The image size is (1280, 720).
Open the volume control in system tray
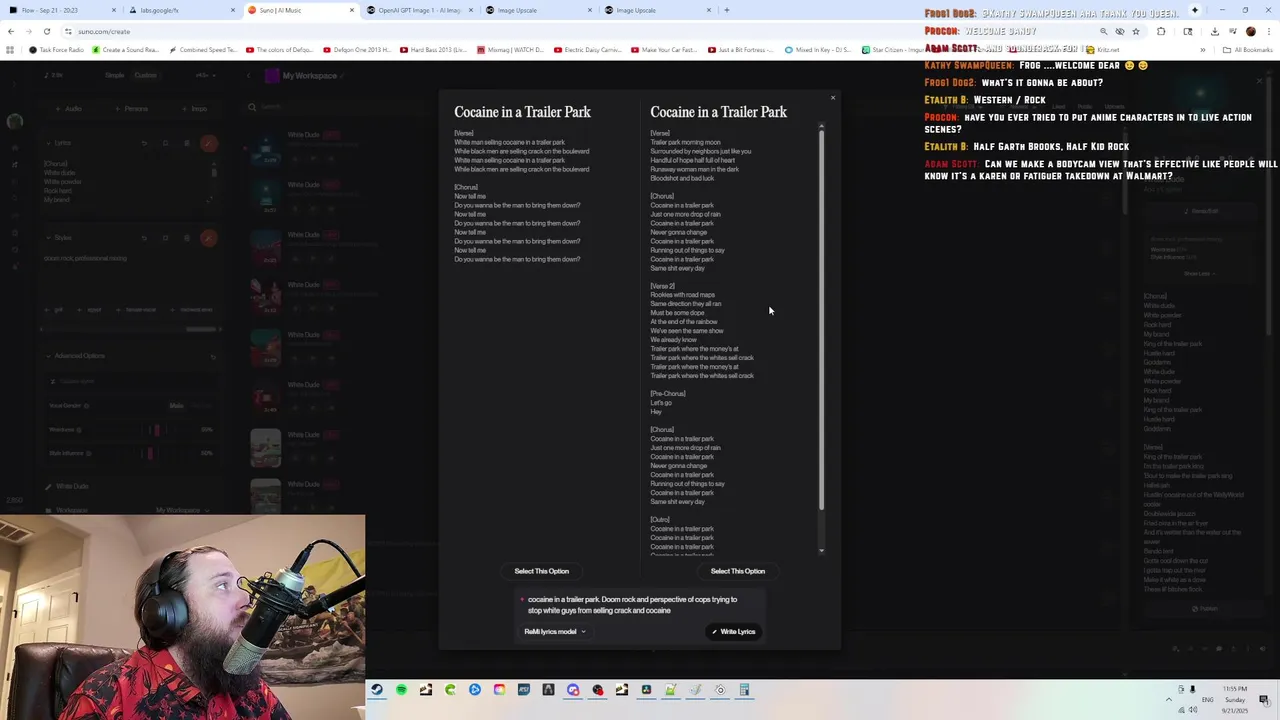[1193, 710]
